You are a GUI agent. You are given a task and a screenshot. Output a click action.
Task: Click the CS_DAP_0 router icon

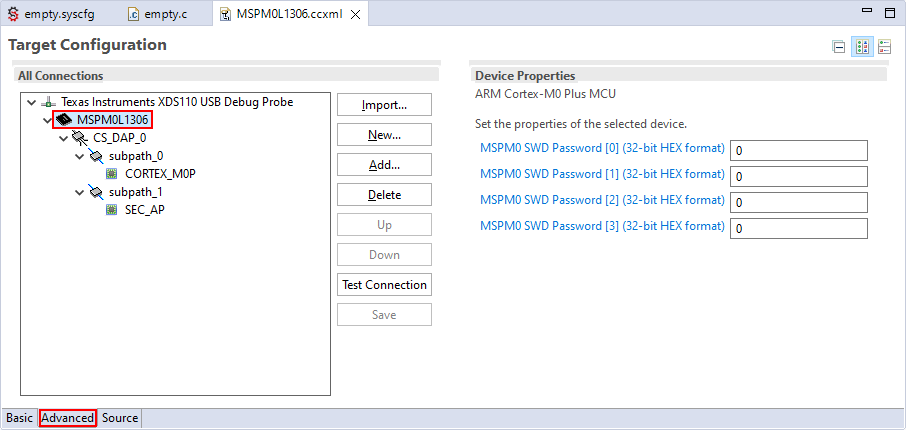pos(80,138)
